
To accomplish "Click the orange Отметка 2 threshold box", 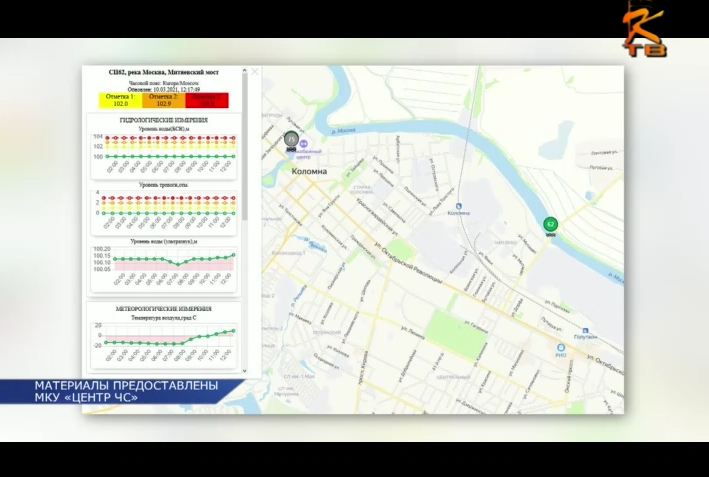I will pyautogui.click(x=163, y=100).
